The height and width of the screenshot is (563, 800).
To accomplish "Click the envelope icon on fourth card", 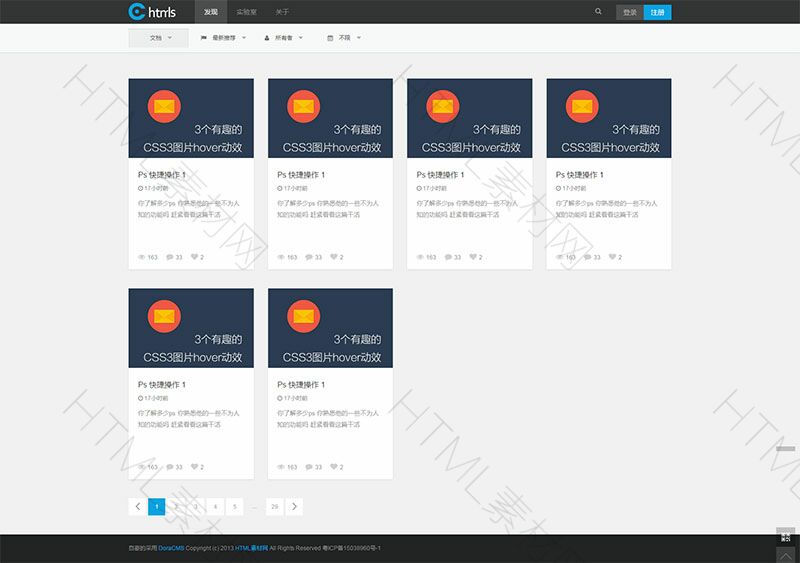I will [580, 106].
